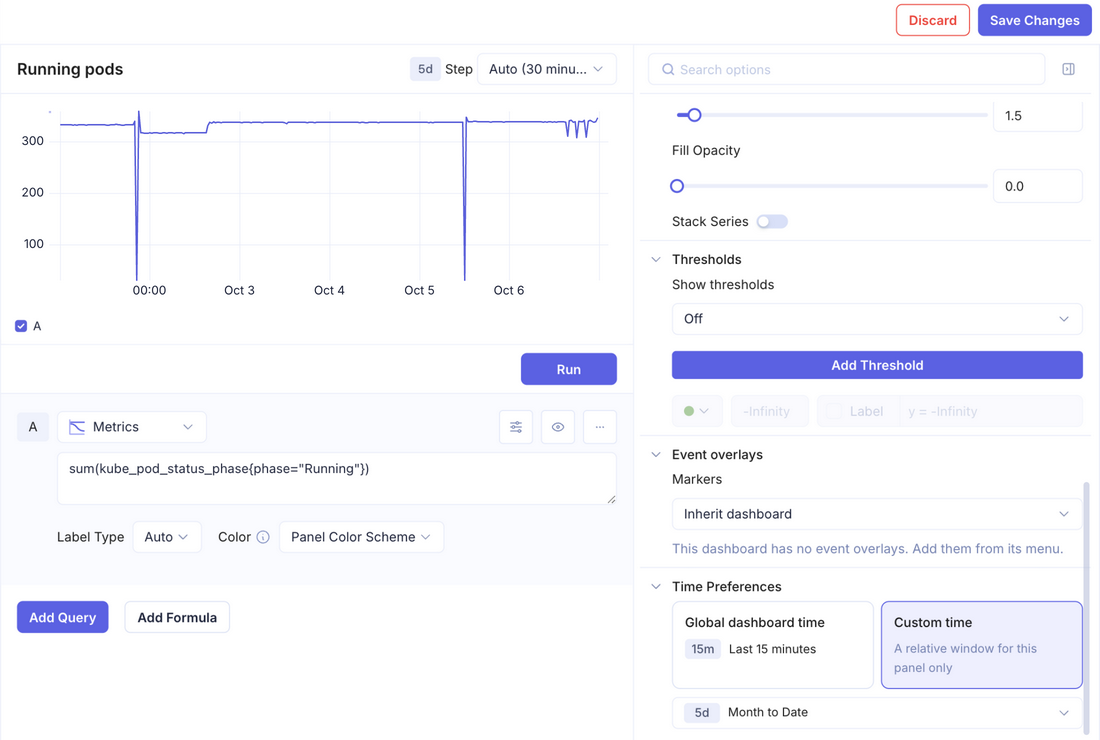Open the Month to Date time dropdown
This screenshot has height=740, width=1100.
click(877, 713)
